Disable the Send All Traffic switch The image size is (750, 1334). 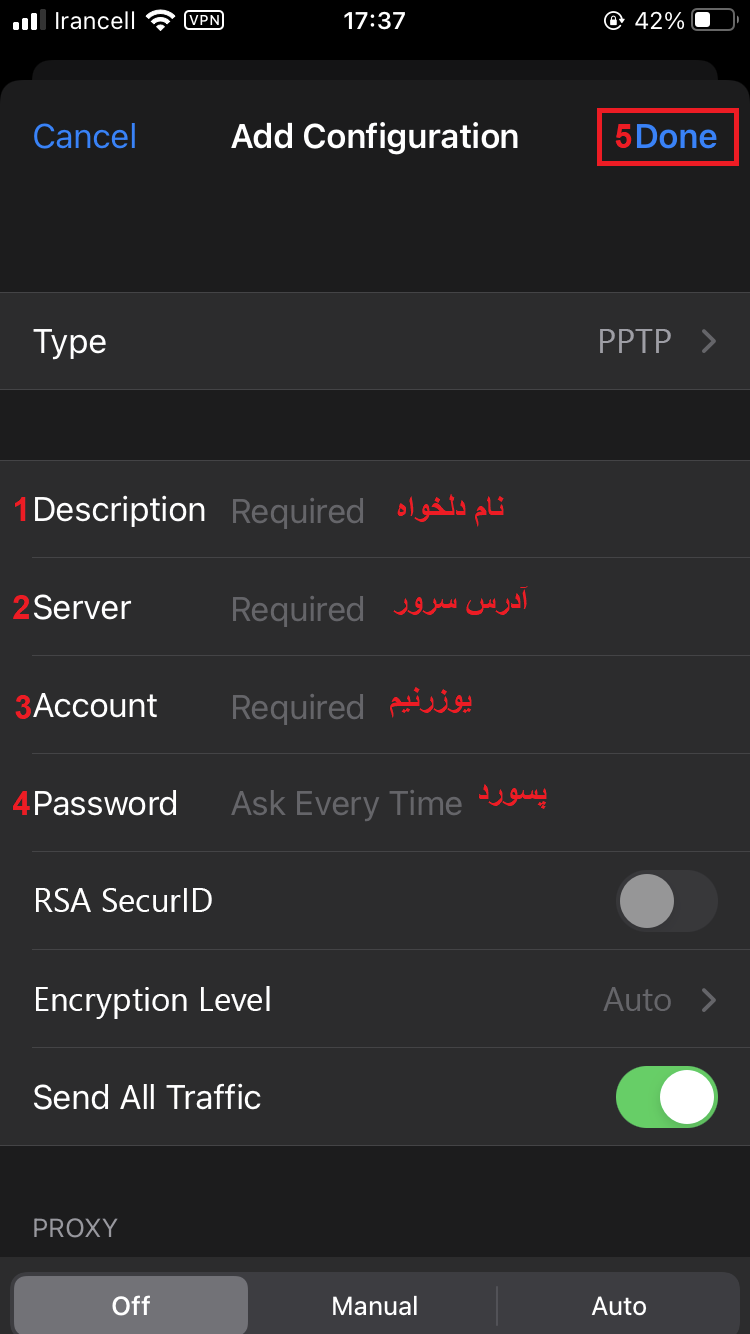[667, 1097]
